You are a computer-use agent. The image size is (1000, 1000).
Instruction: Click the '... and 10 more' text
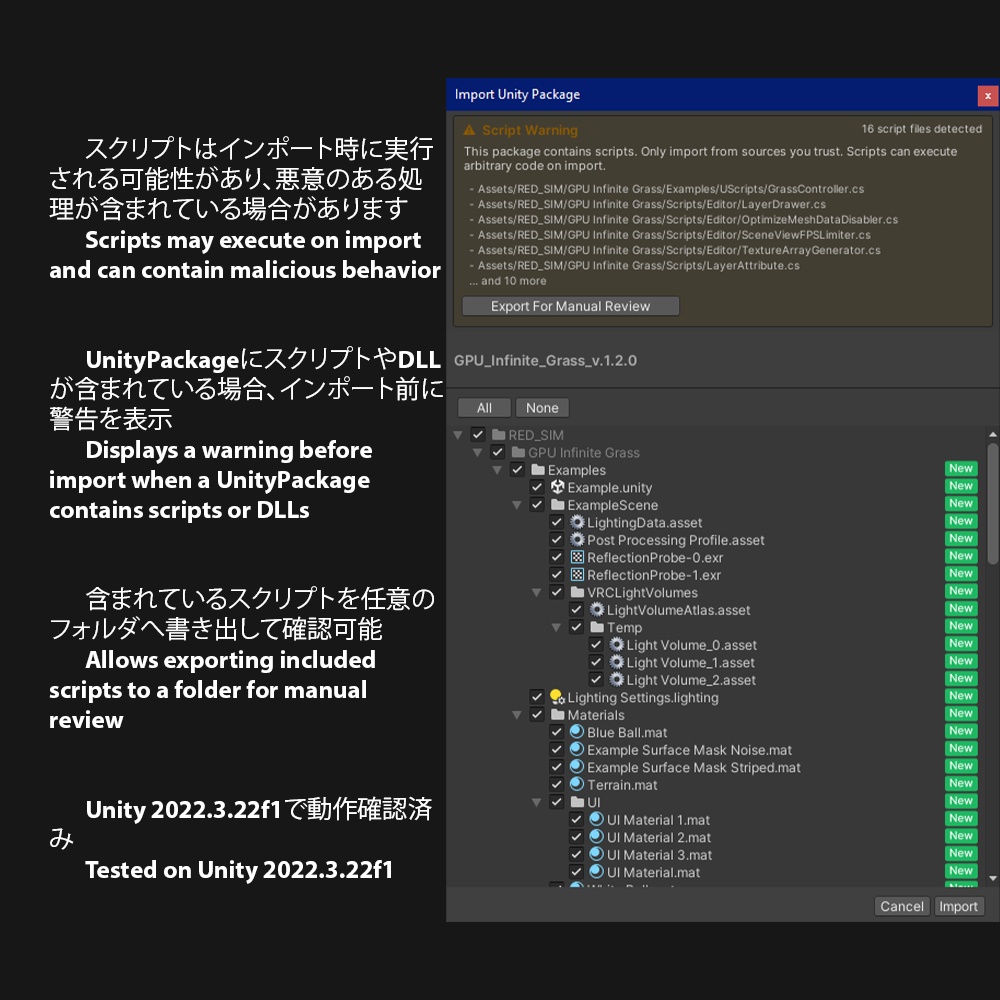tap(508, 281)
